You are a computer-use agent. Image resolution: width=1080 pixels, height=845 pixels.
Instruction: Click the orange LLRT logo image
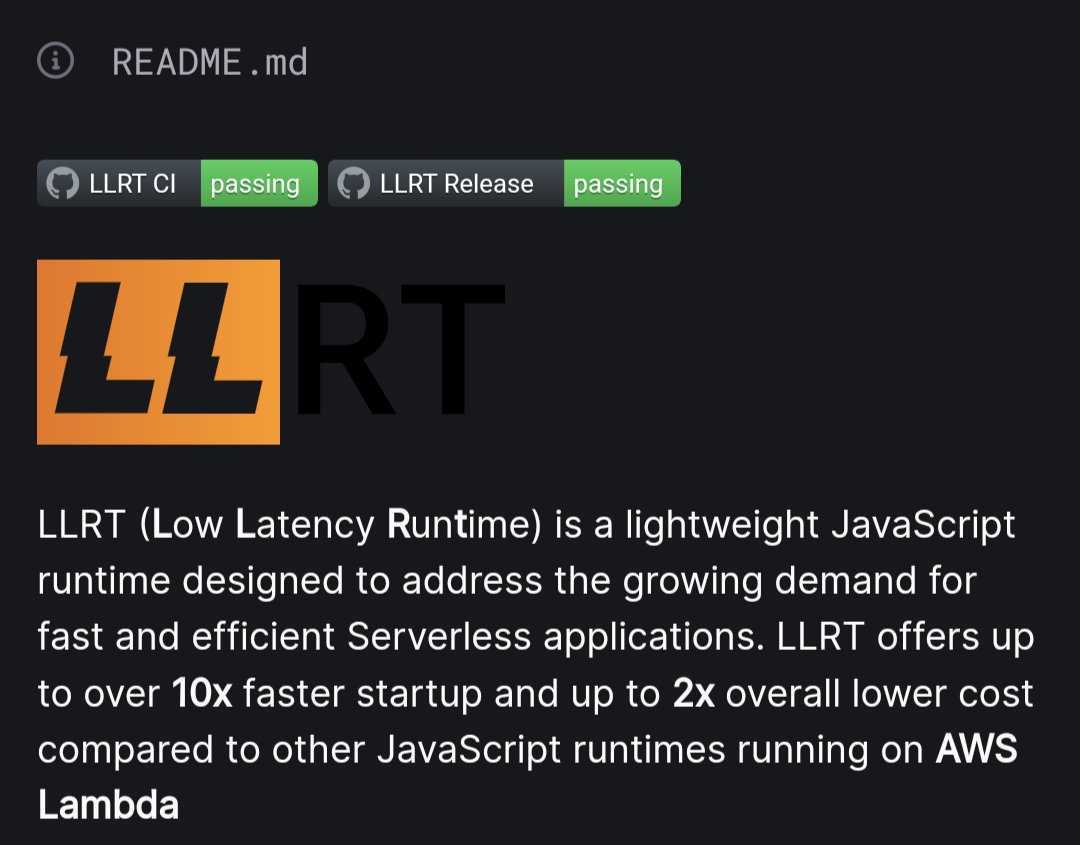tap(271, 352)
